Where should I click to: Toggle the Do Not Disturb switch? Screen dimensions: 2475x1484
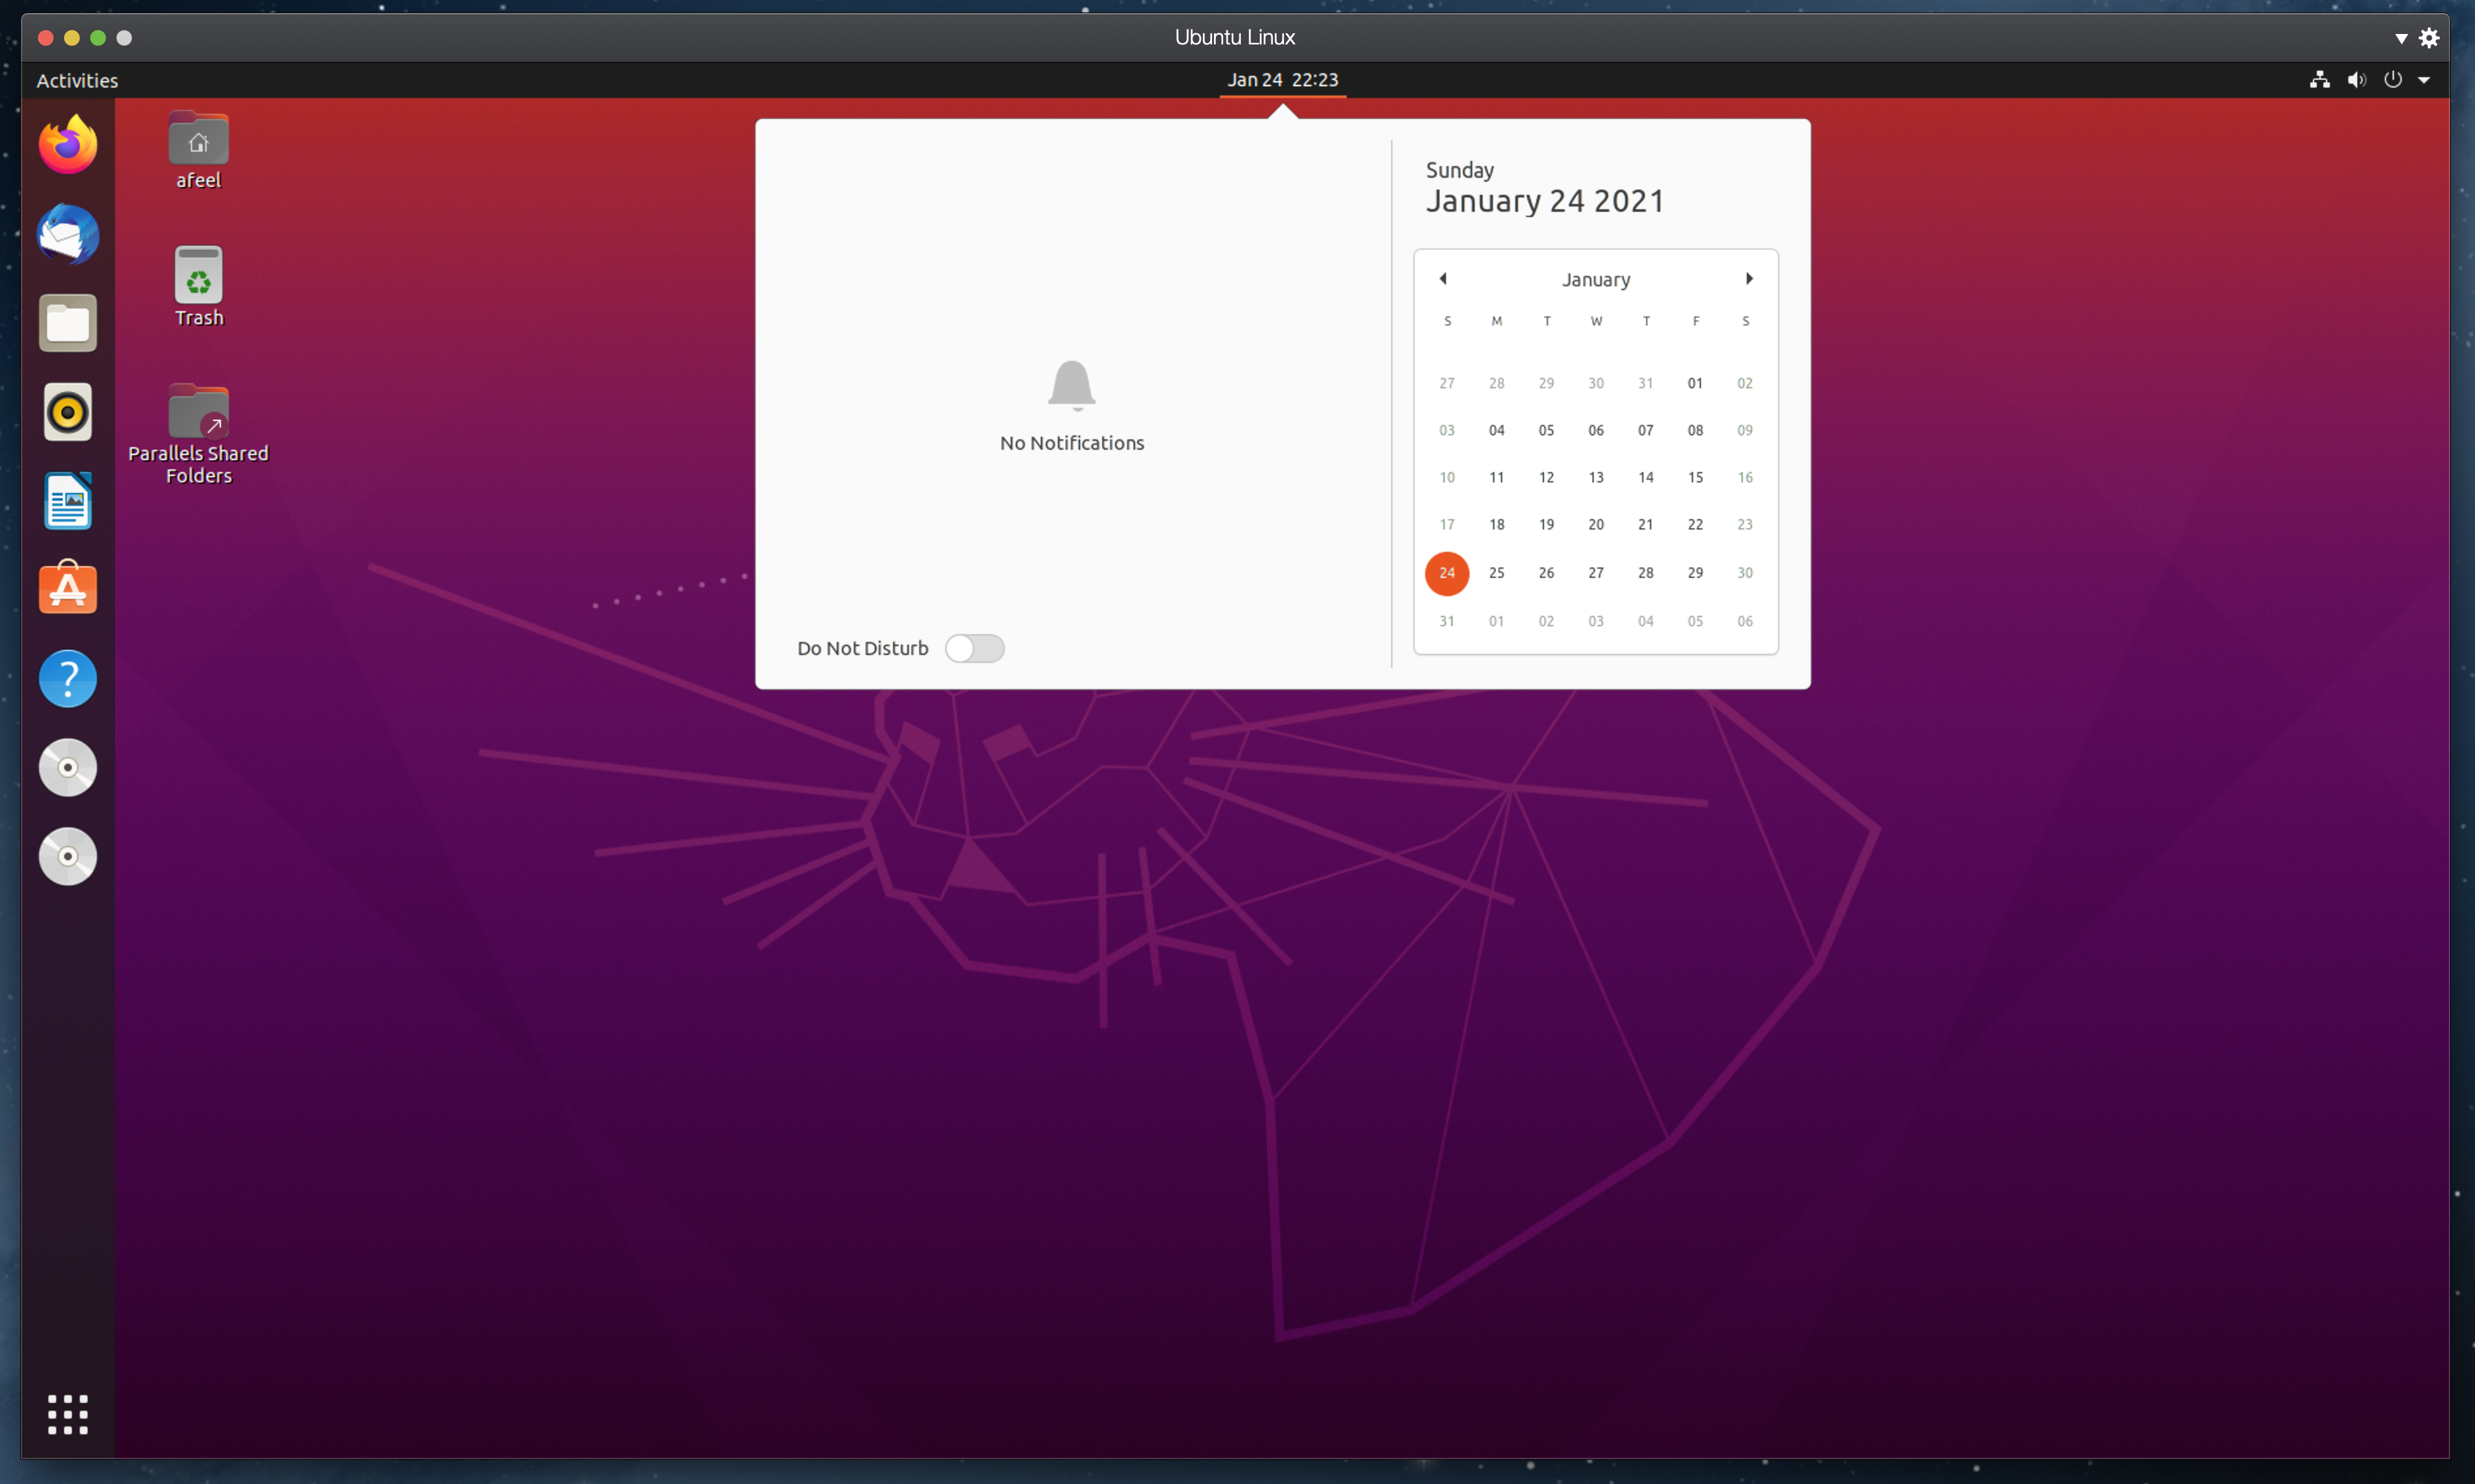point(974,648)
